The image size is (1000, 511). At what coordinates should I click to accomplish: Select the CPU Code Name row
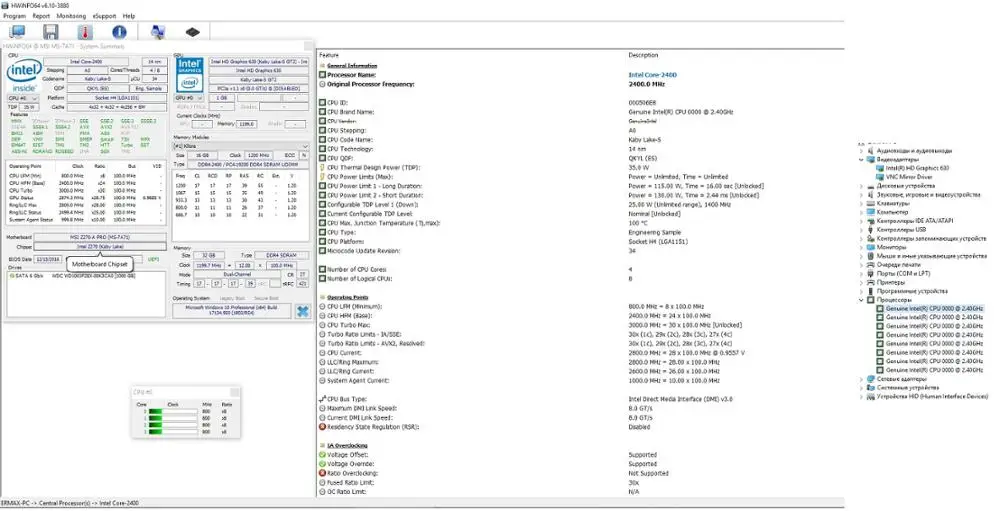pyautogui.click(x=580, y=140)
